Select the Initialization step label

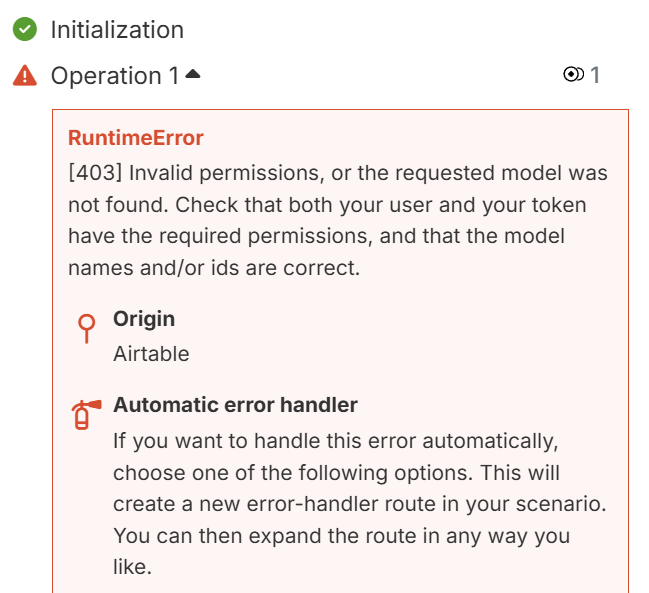coord(117,30)
